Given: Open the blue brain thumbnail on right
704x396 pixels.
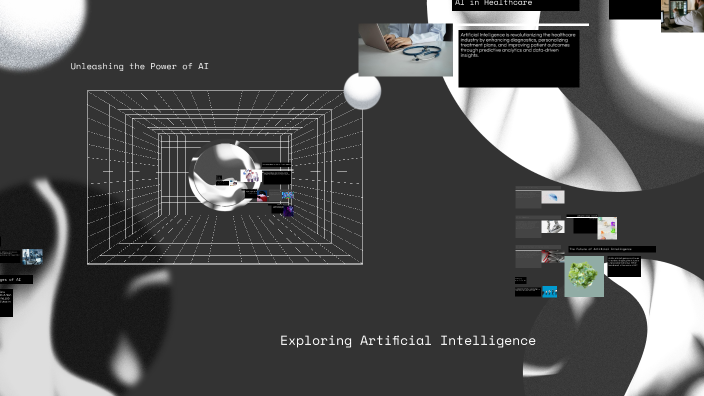Looking at the screenshot, I should pyautogui.click(x=553, y=197).
